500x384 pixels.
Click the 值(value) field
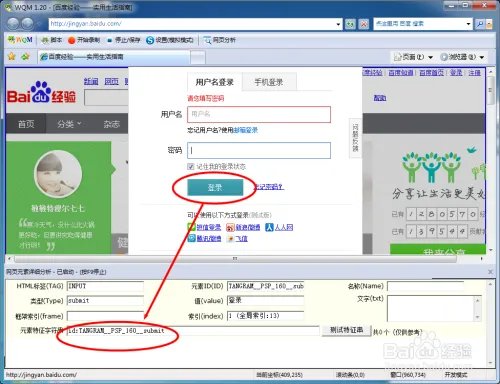point(266,301)
